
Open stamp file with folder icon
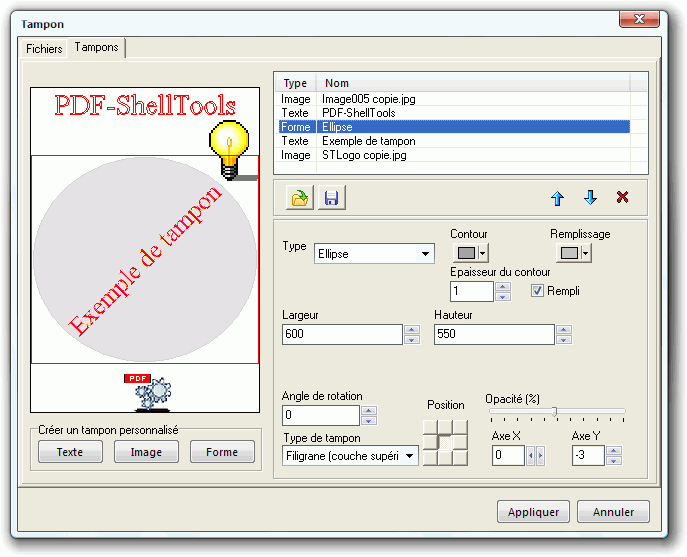pos(300,198)
